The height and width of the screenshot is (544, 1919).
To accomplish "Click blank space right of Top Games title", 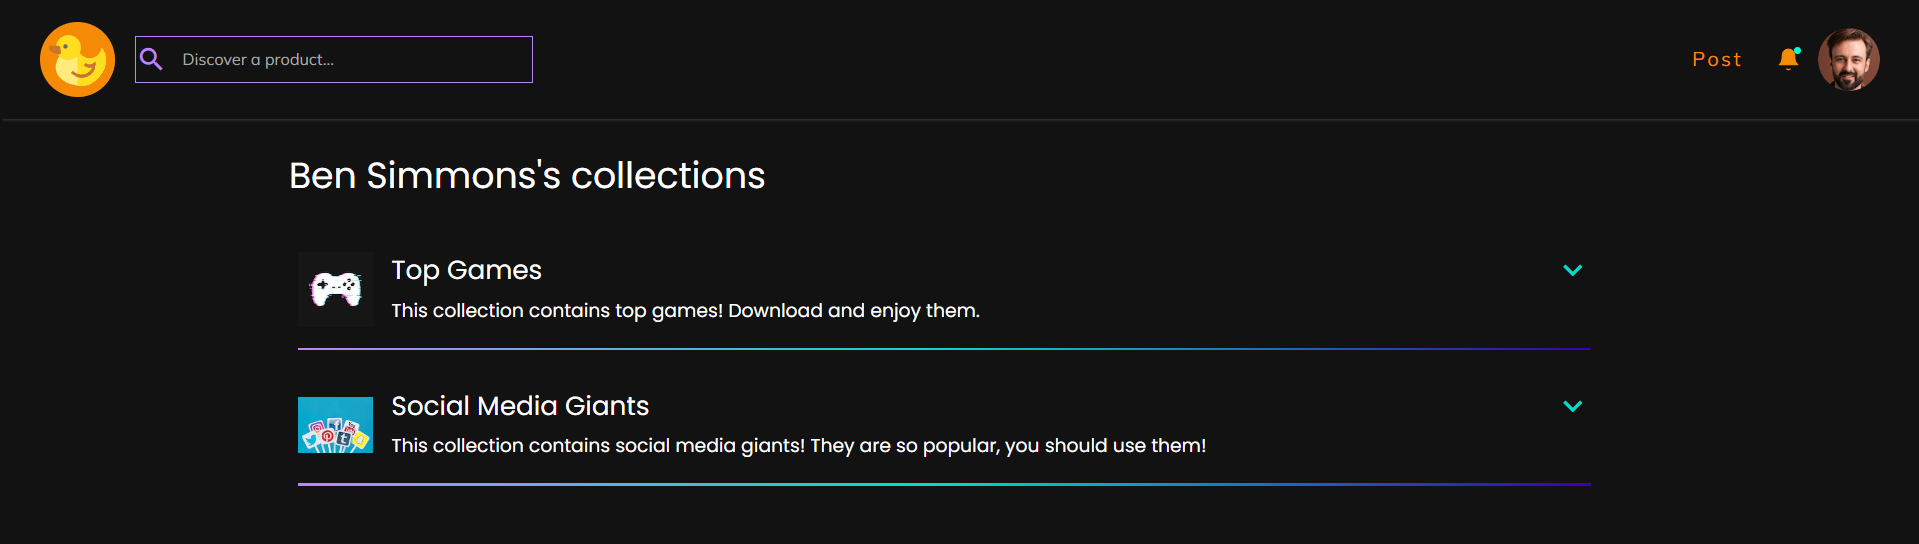I will [1050, 270].
